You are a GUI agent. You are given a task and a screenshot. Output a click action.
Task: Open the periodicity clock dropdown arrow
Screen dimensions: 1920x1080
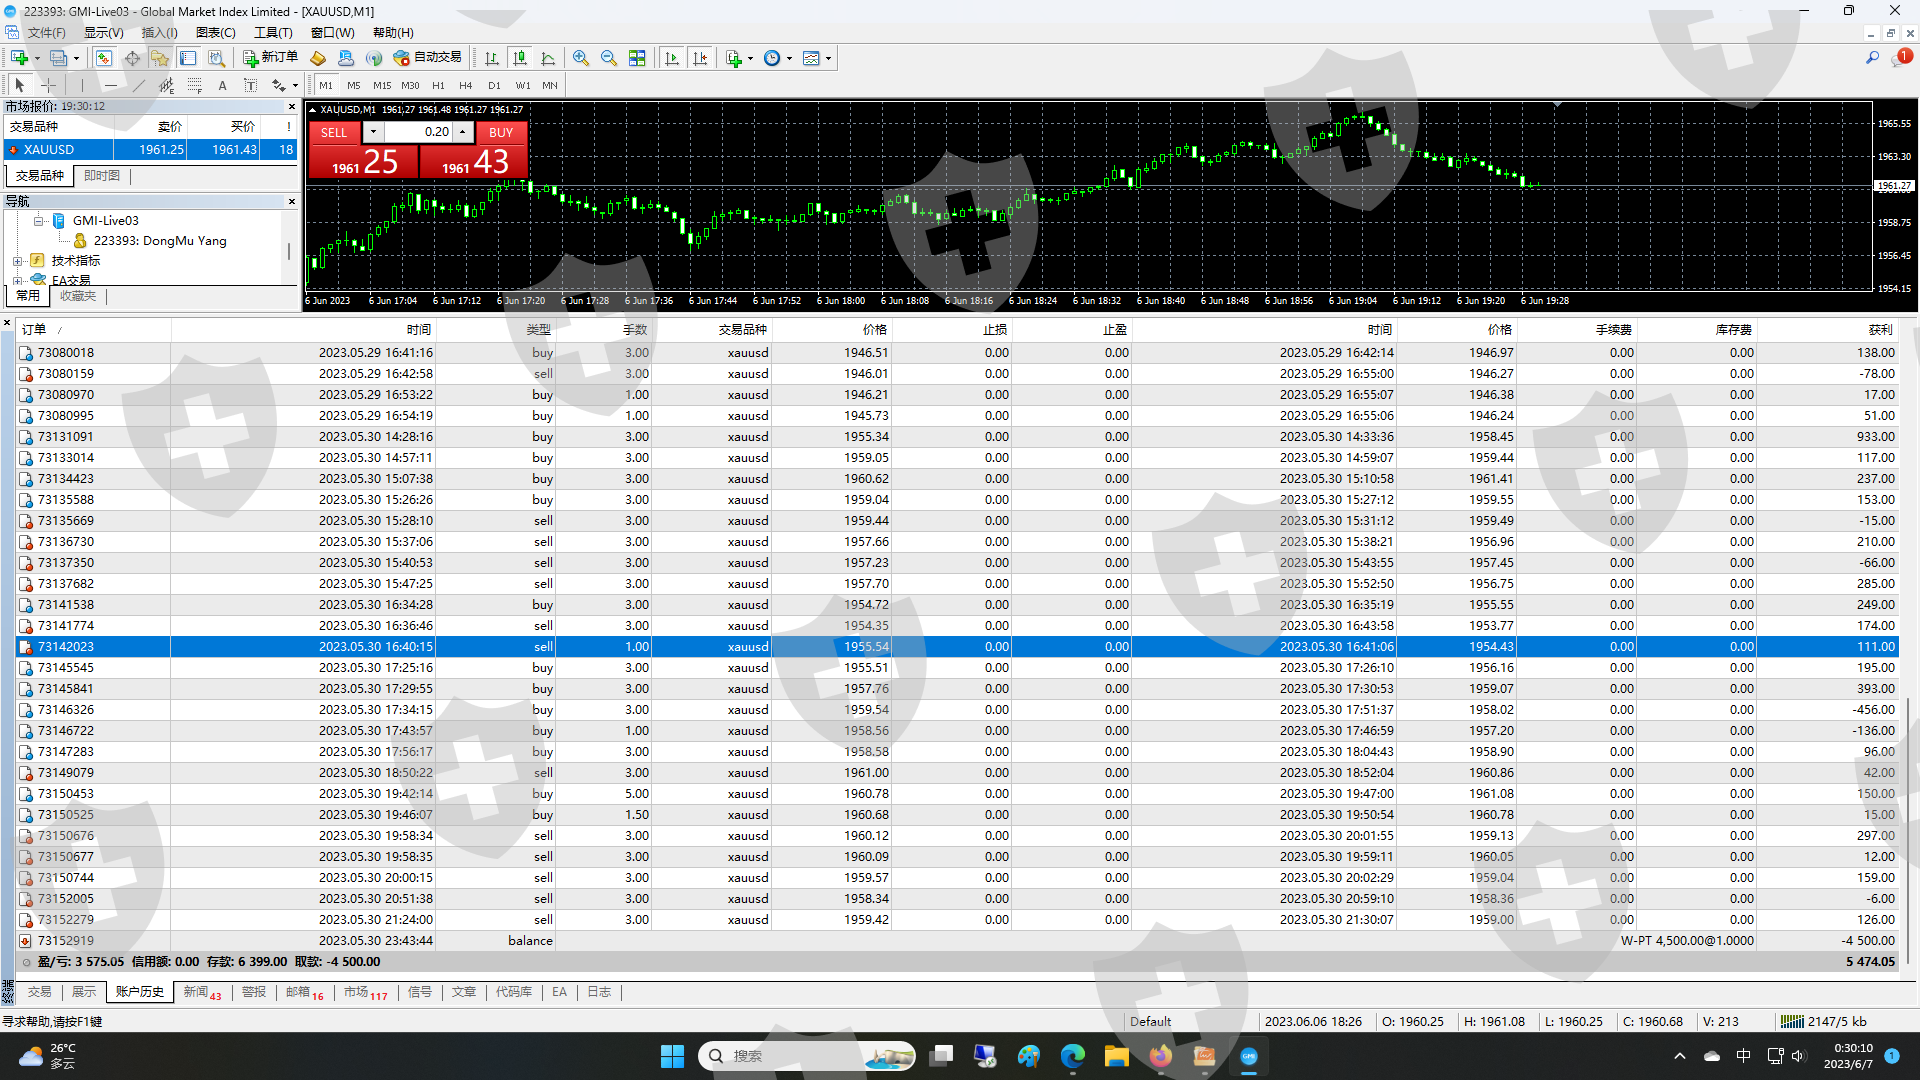(x=790, y=58)
